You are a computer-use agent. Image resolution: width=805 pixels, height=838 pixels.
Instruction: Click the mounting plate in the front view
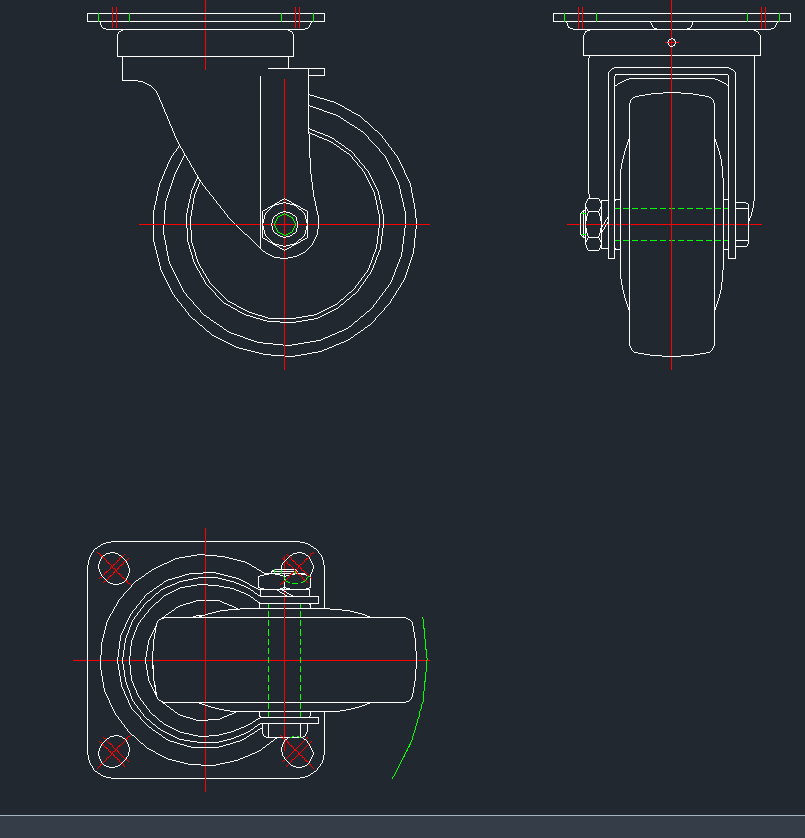(671, 17)
